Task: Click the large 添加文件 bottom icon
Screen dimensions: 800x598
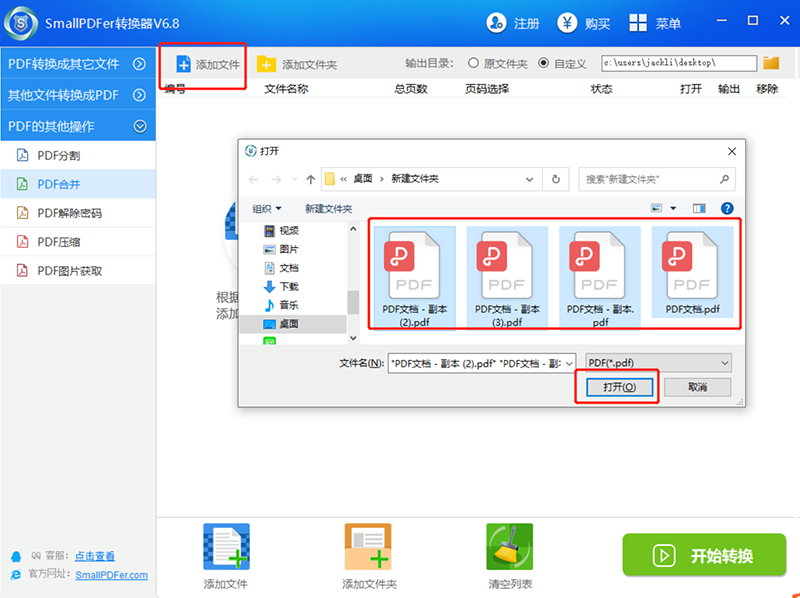Action: coord(226,546)
